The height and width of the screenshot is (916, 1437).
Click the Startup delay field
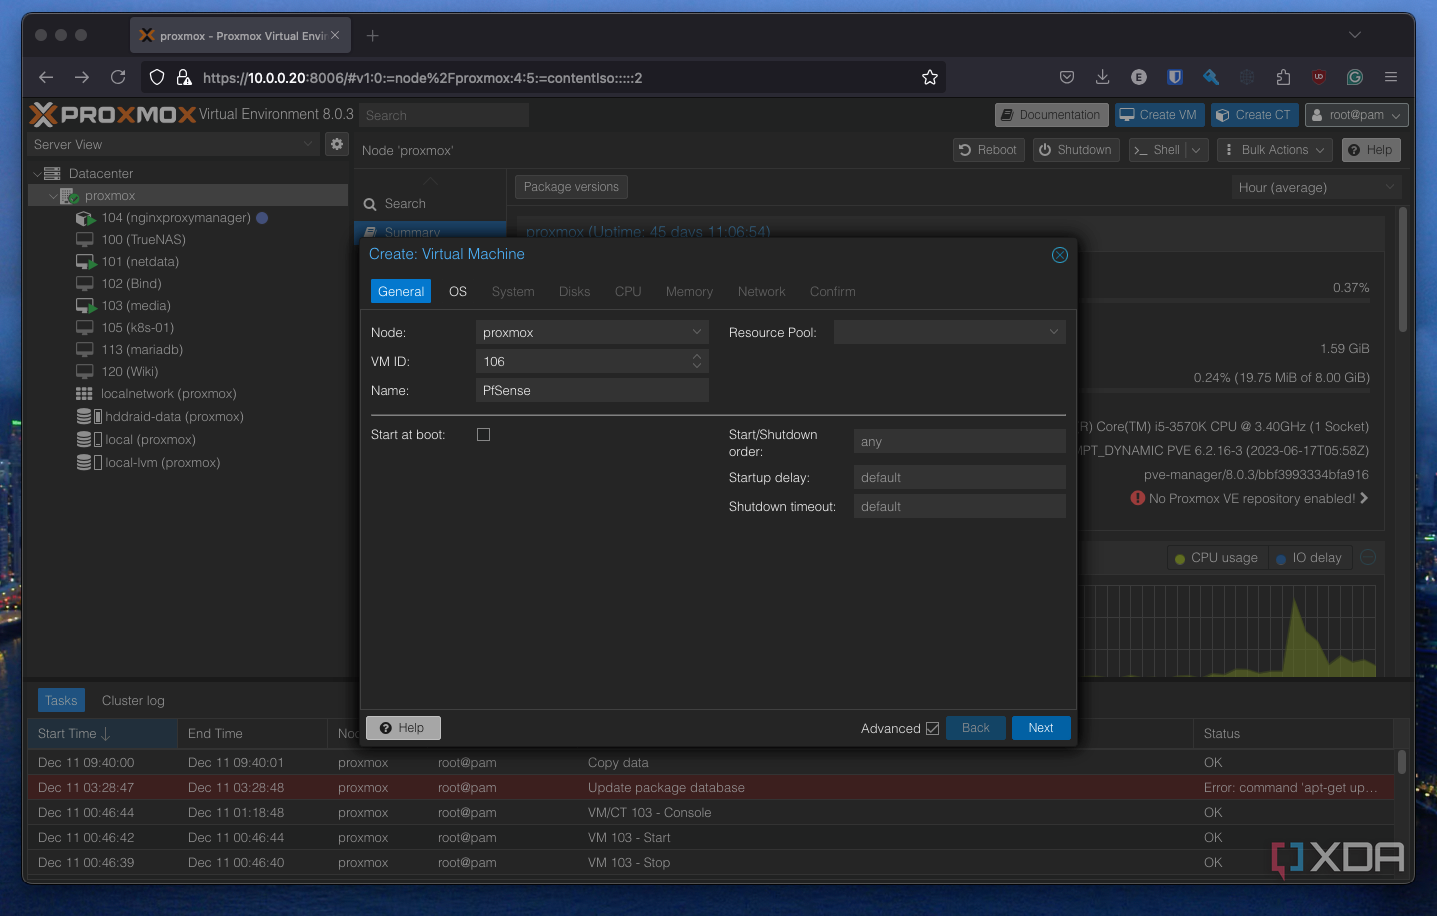(960, 478)
